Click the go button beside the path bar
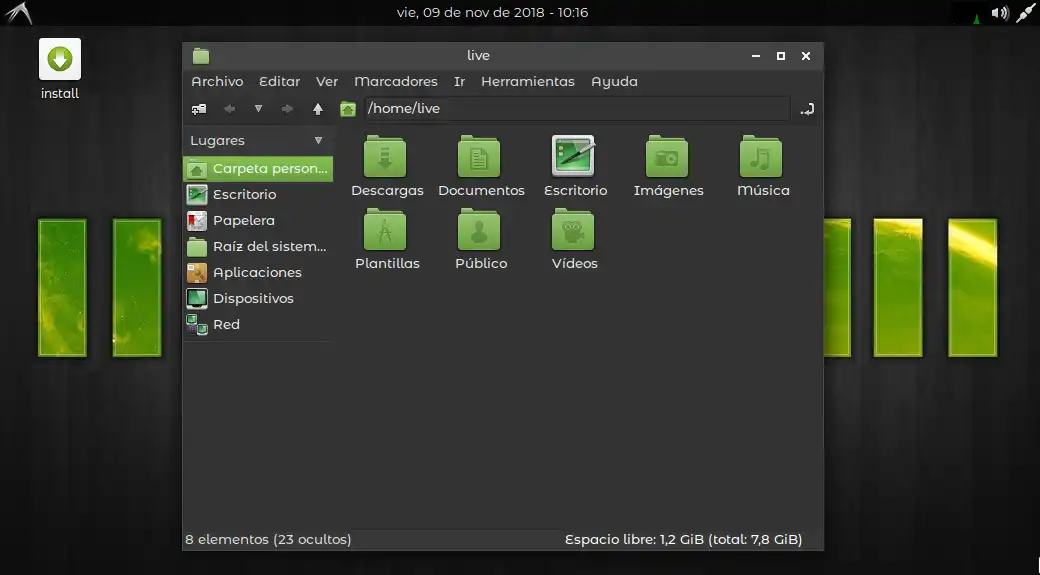Image resolution: width=1040 pixels, height=575 pixels. pyautogui.click(x=807, y=109)
